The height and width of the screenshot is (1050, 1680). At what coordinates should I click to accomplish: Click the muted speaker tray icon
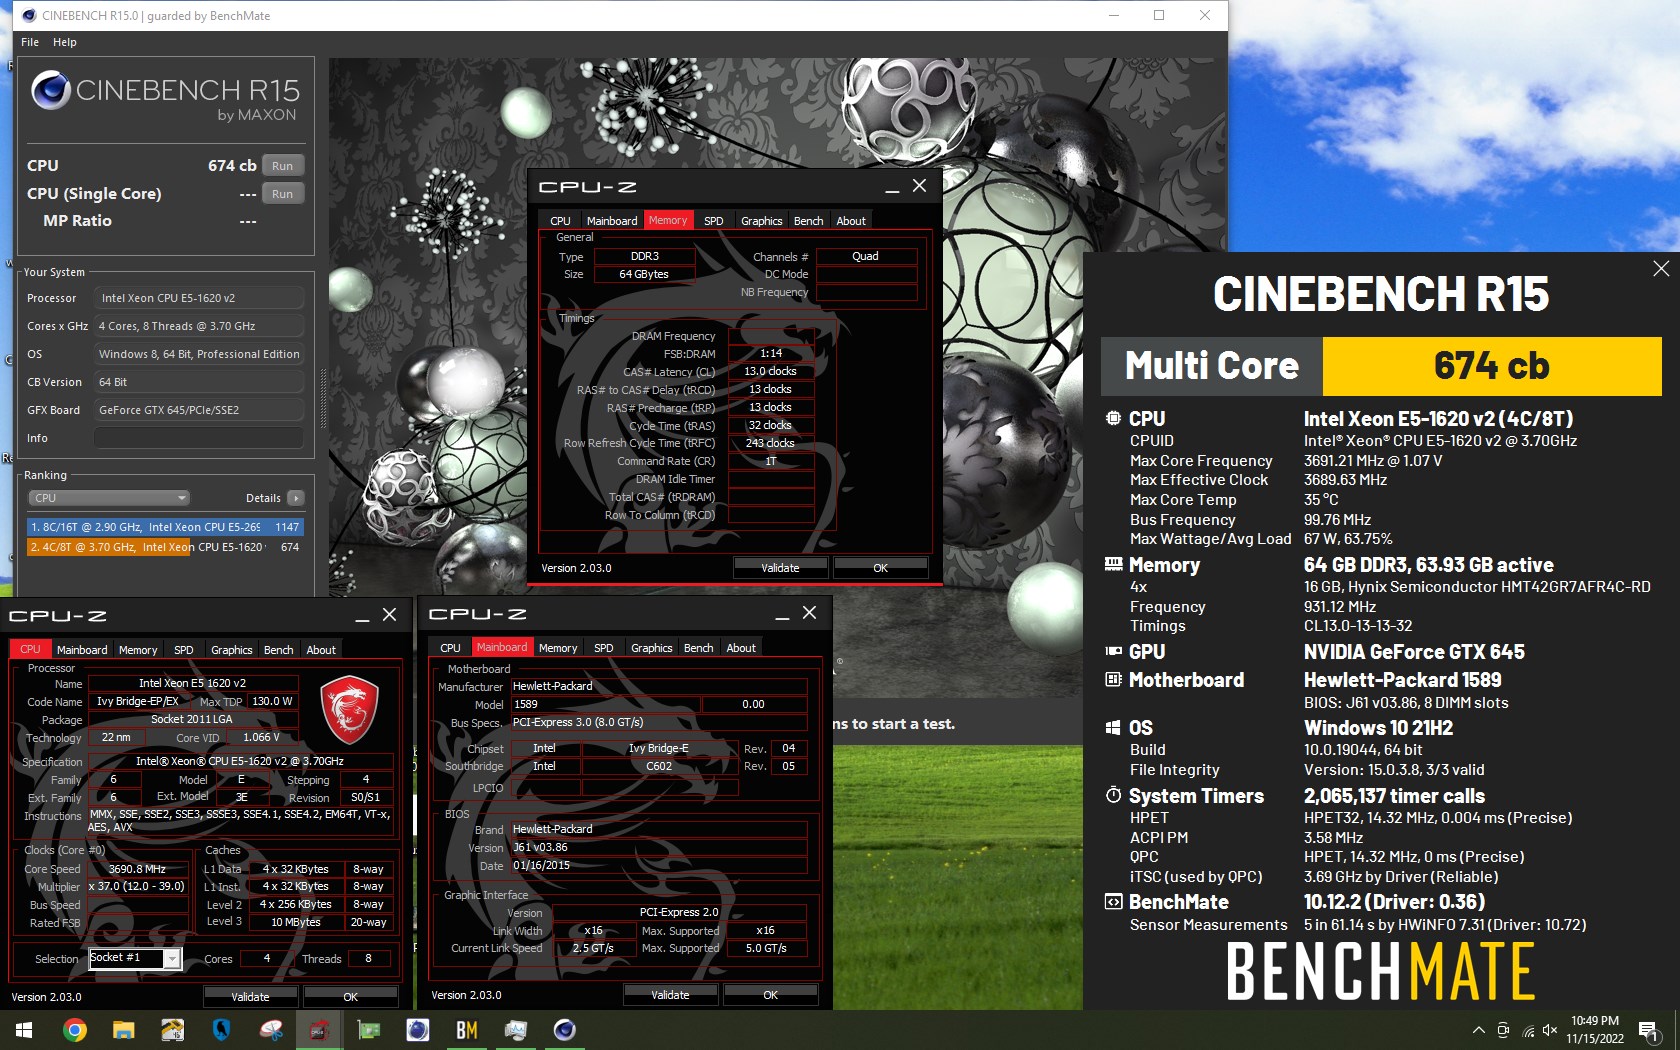click(1550, 1030)
